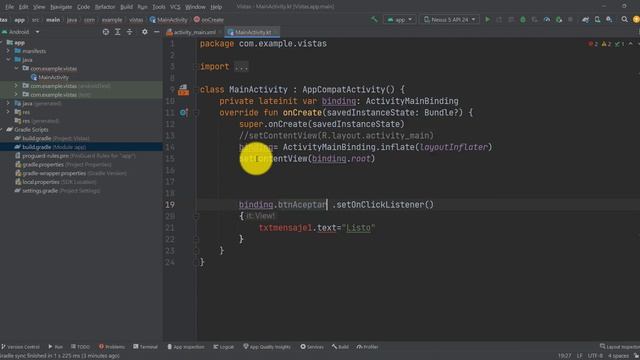Image resolution: width=640 pixels, height=360 pixels.
Task: Hide the project panel with the minus icon
Action: tap(157, 32)
